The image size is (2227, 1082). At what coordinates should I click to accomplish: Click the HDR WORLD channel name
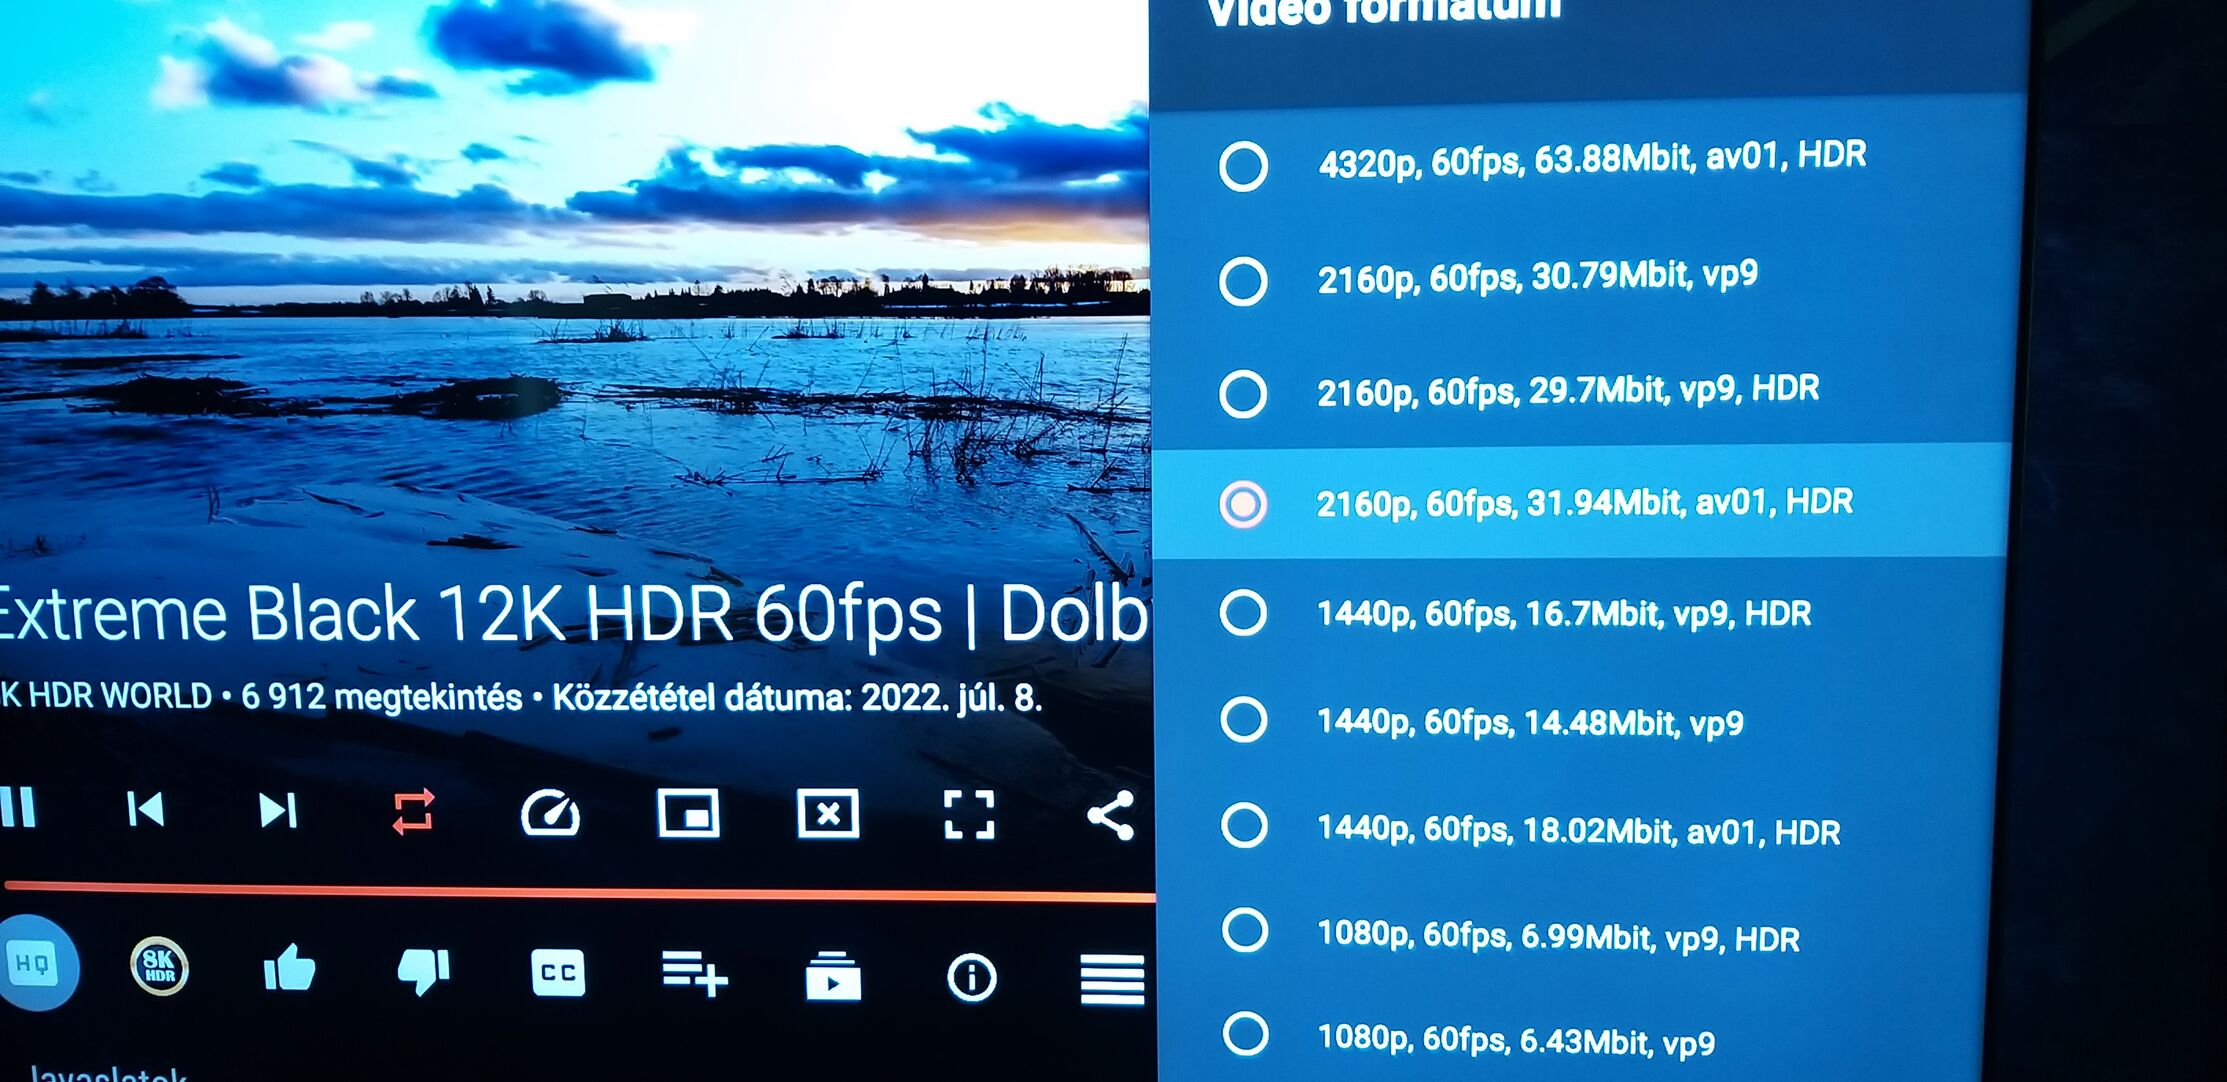point(106,695)
